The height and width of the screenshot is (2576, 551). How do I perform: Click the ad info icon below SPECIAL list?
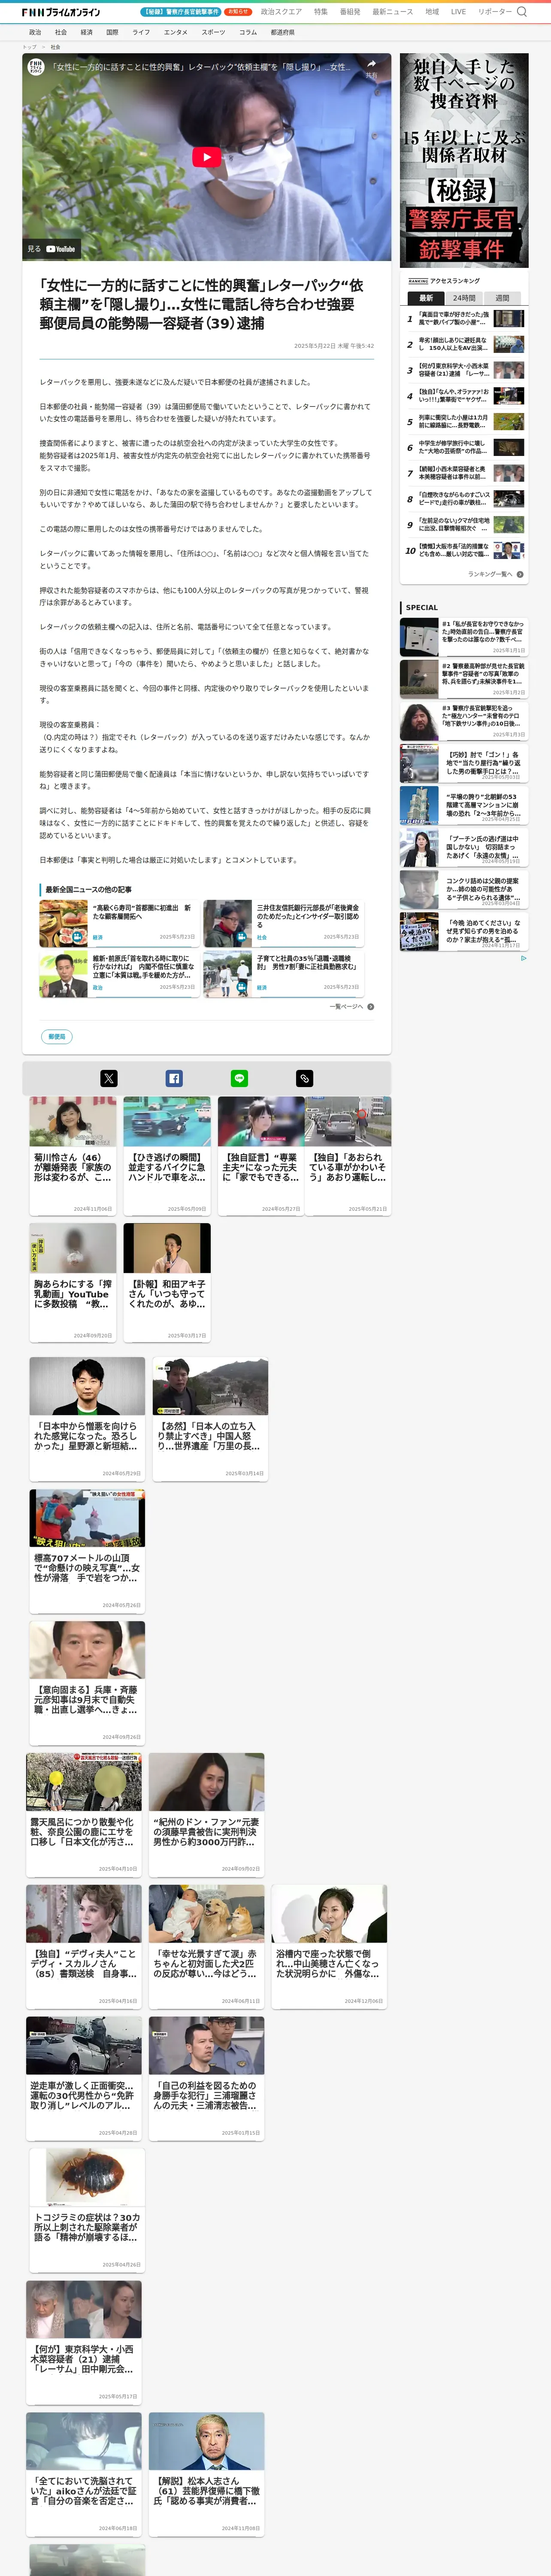click(523, 958)
